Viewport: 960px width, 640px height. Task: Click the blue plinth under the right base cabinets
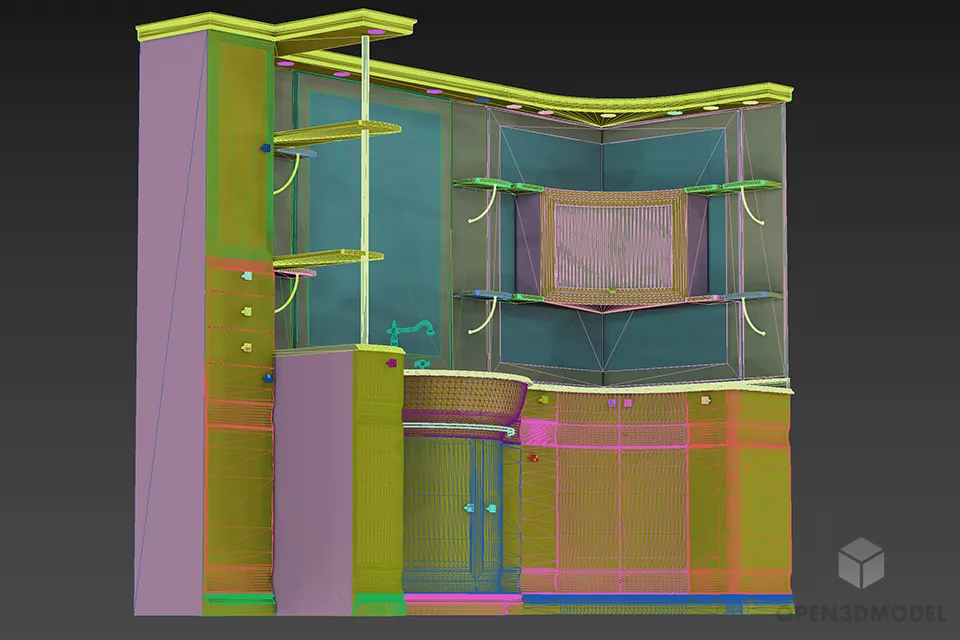tap(655, 599)
